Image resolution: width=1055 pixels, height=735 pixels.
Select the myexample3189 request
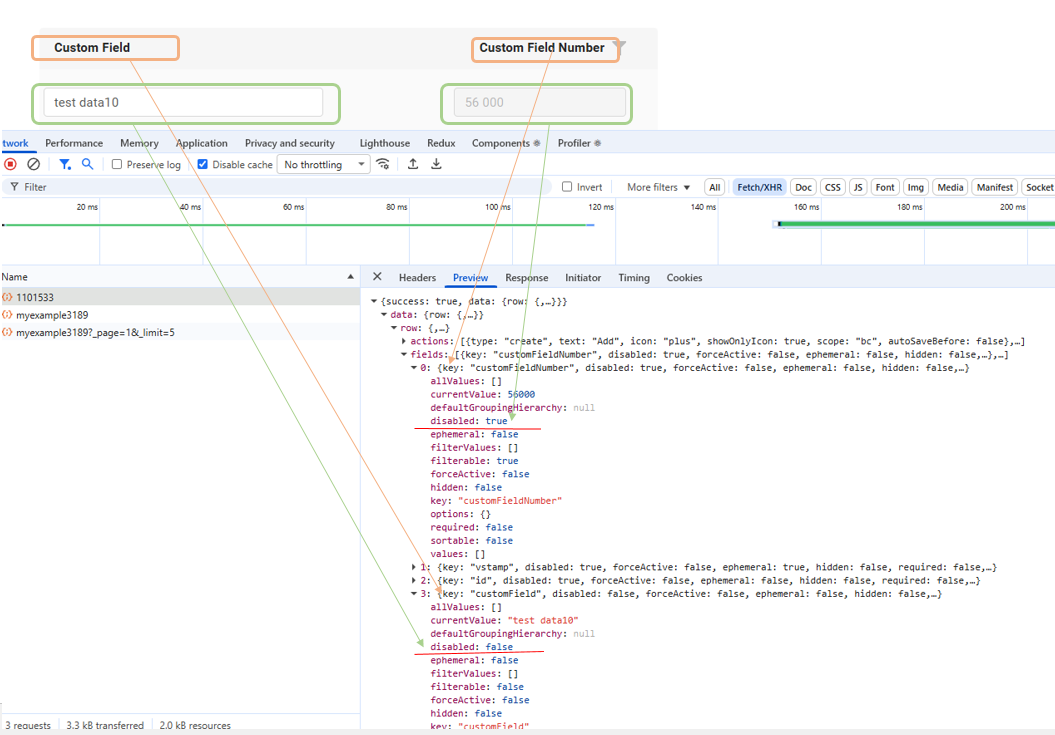pyautogui.click(x=52, y=314)
